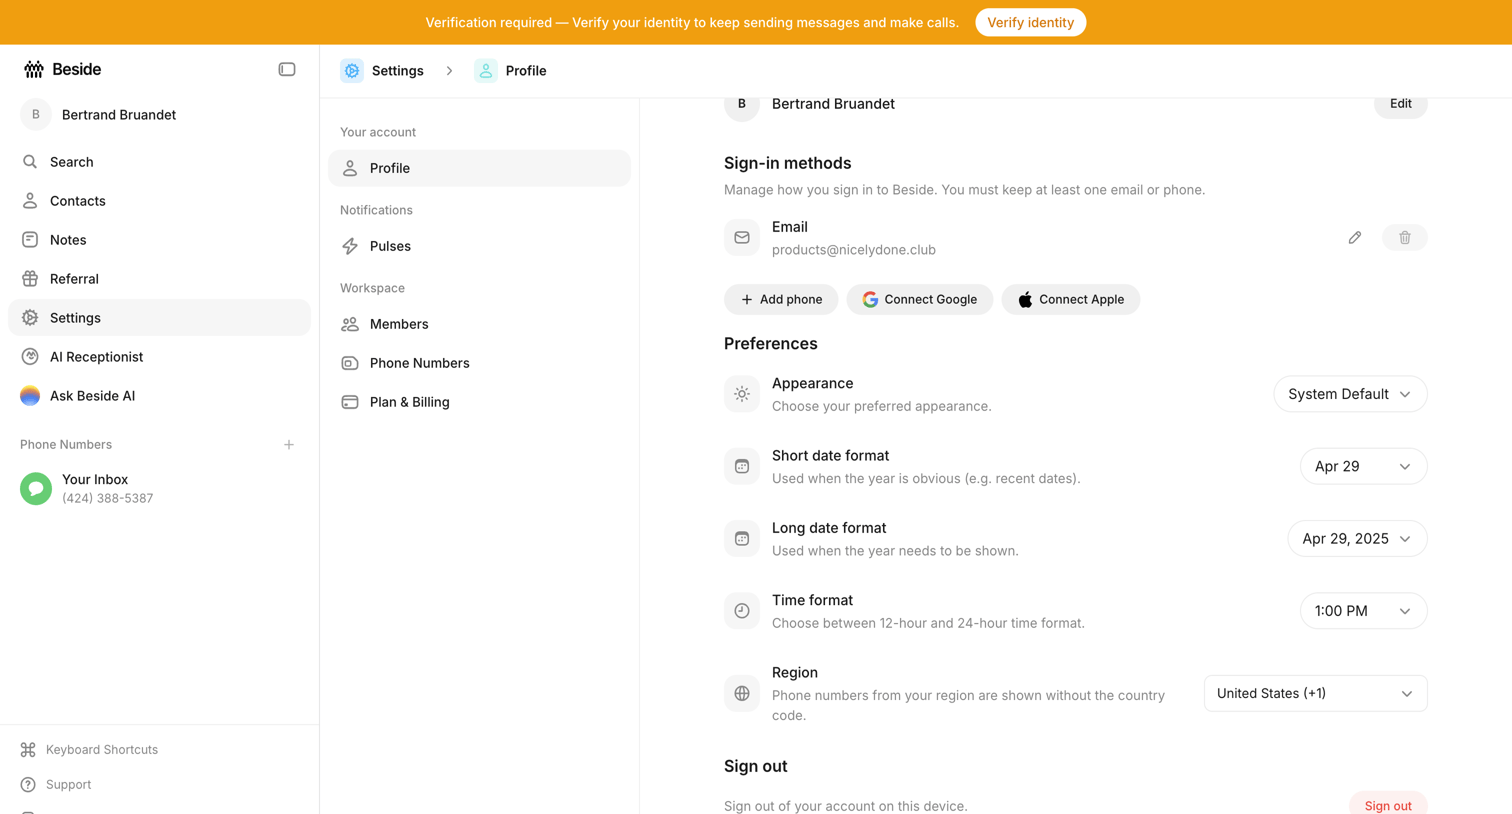Go to Notes in the sidebar
The width and height of the screenshot is (1512, 814).
159,240
